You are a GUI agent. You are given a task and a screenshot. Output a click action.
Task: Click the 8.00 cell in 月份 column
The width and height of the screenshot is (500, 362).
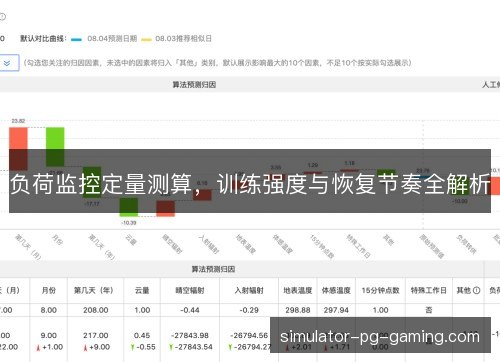pos(49,310)
